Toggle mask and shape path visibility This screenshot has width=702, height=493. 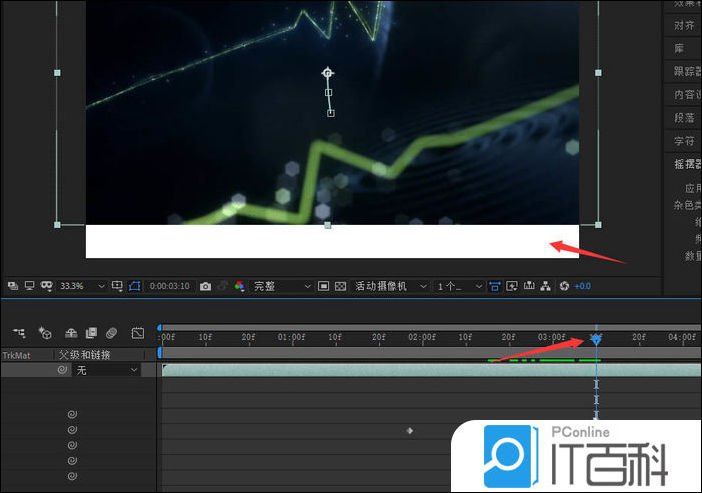coord(135,286)
